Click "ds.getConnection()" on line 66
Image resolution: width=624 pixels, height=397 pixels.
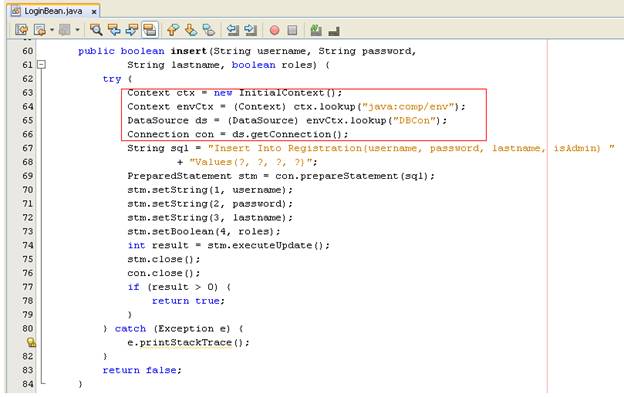pos(287,134)
